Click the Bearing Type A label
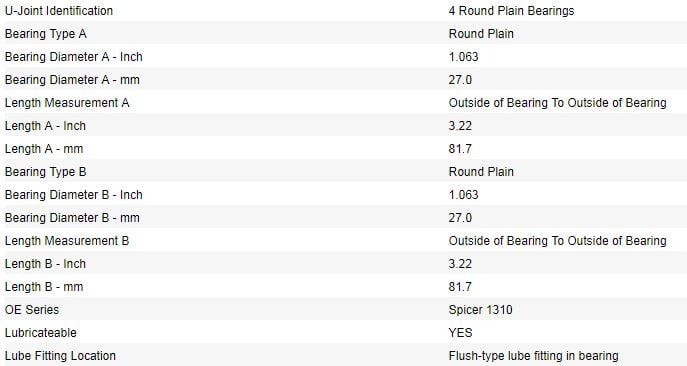 [46, 34]
